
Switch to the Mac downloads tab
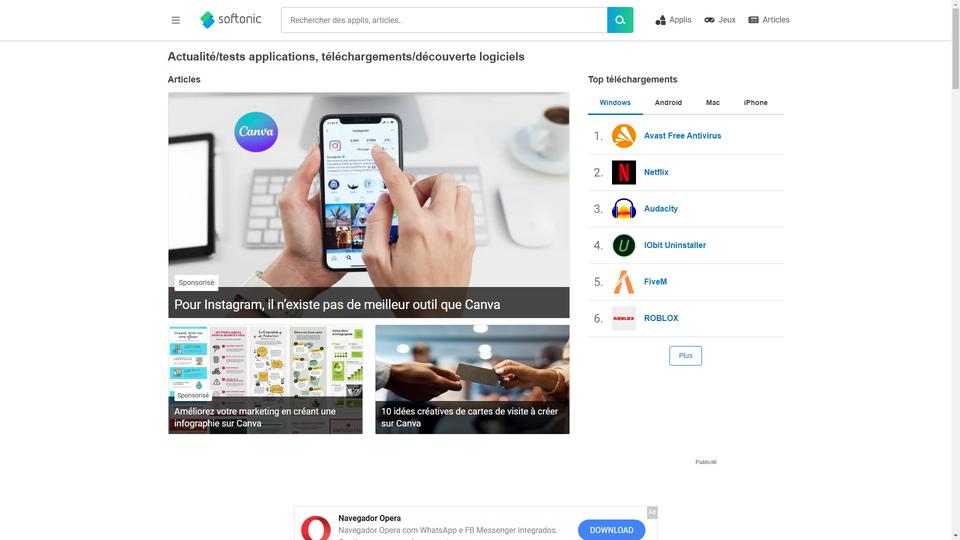pyautogui.click(x=713, y=102)
